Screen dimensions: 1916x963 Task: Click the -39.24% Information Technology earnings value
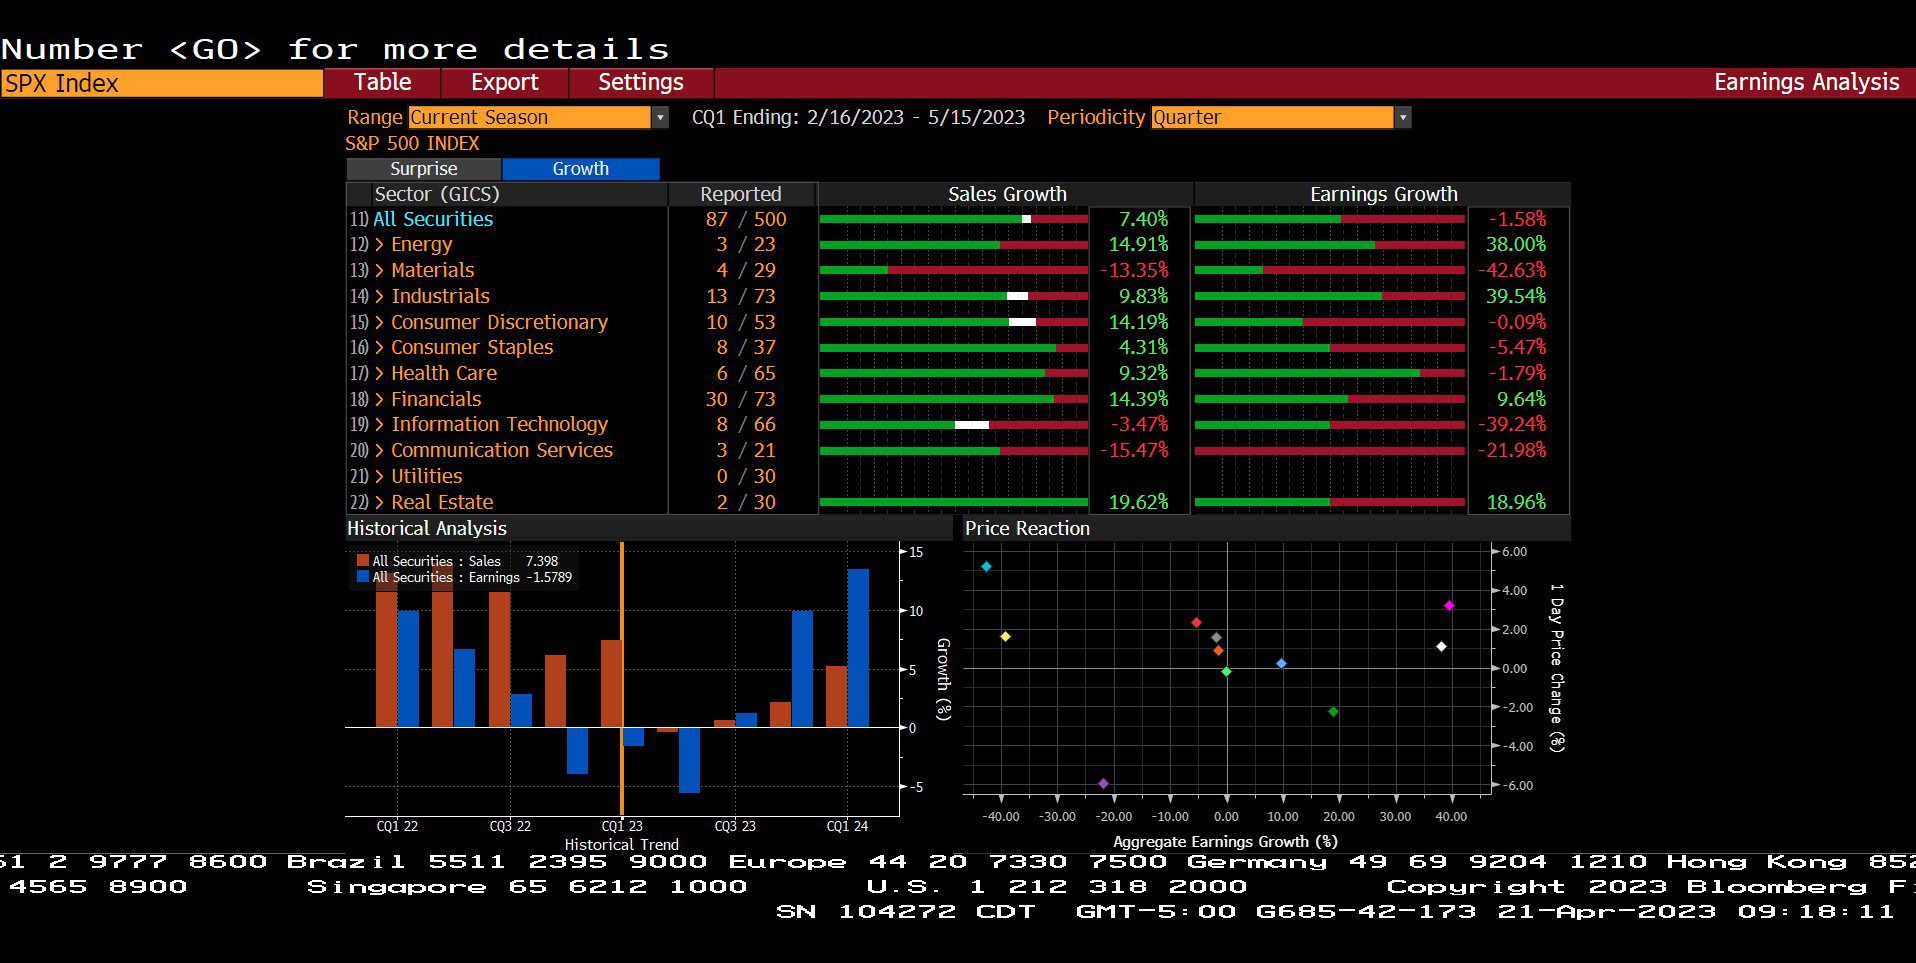click(x=1512, y=424)
